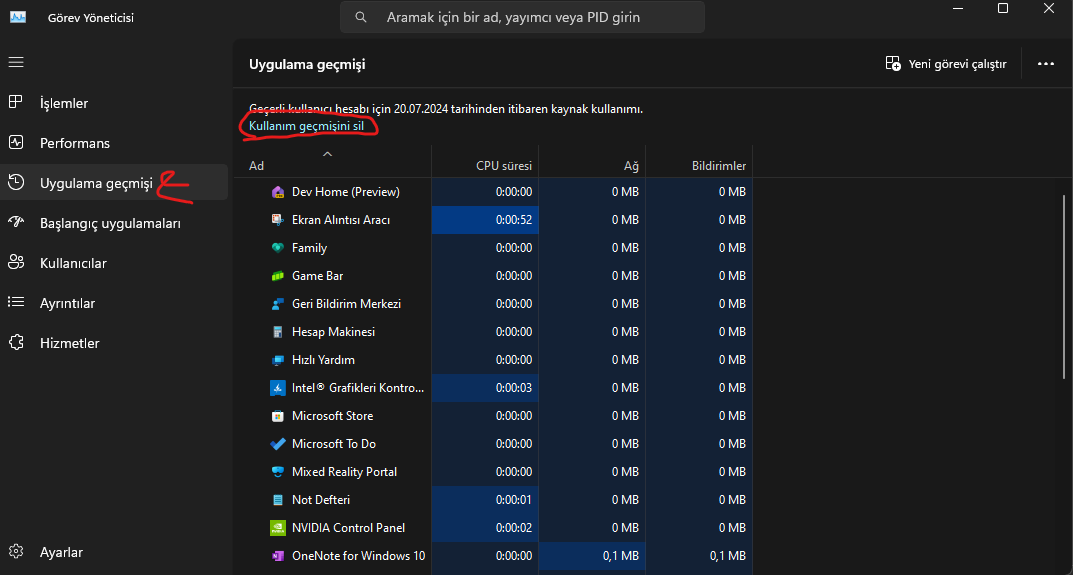Select the Microsoft Store row

493,416
